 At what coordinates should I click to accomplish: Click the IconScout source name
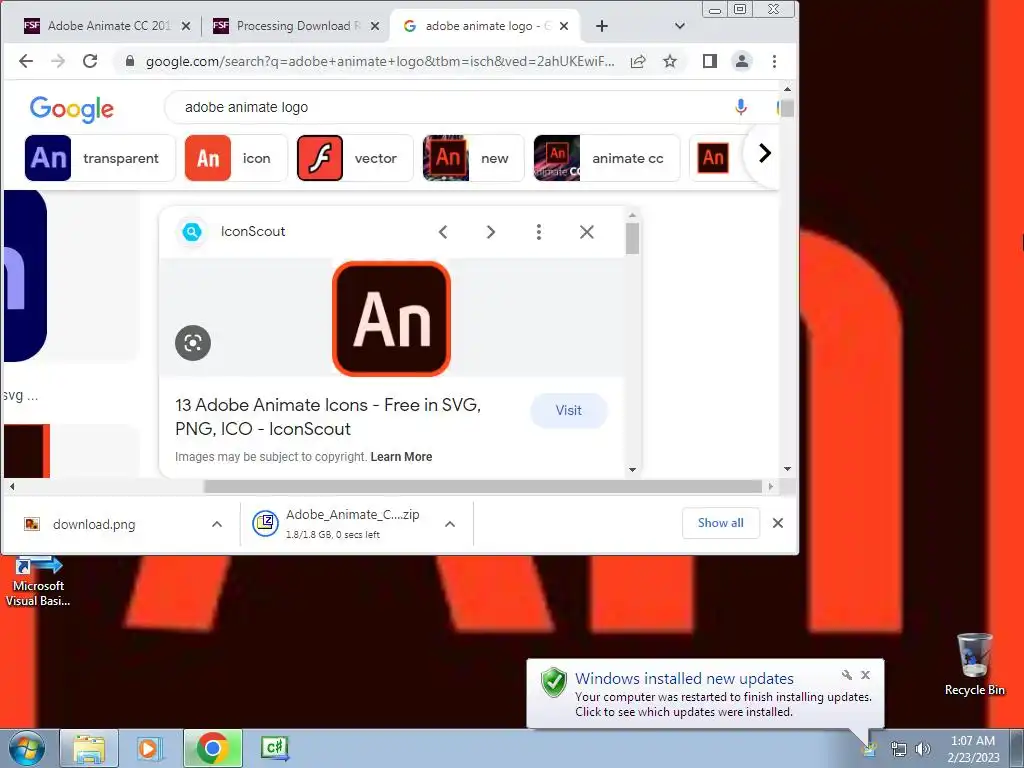[253, 231]
